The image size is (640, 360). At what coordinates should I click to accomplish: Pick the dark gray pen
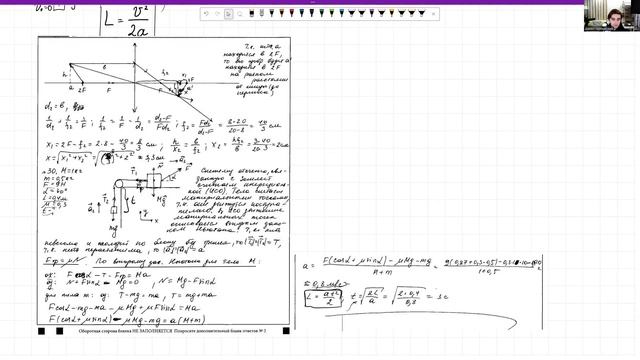click(272, 13)
